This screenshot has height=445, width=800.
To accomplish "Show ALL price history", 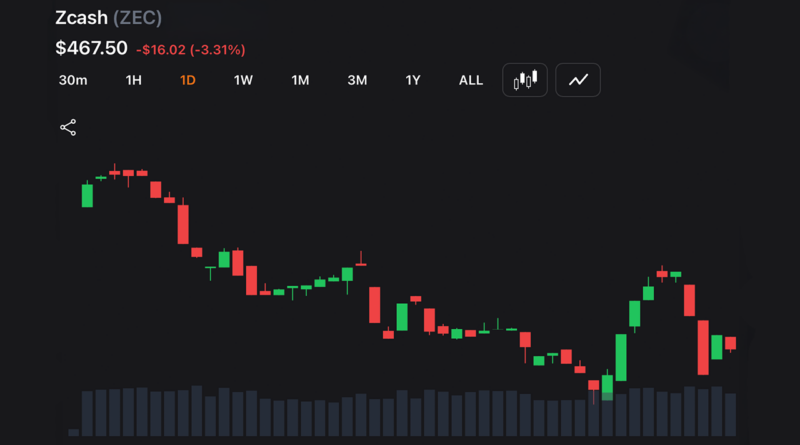I will 470,81.
